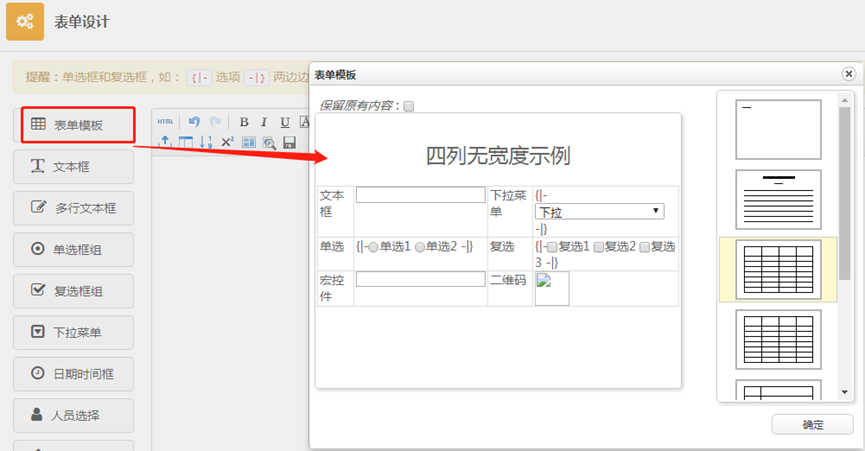Screen dimensions: 865x451
Task: Toggle HTML source view in editor
Action: coord(165,122)
